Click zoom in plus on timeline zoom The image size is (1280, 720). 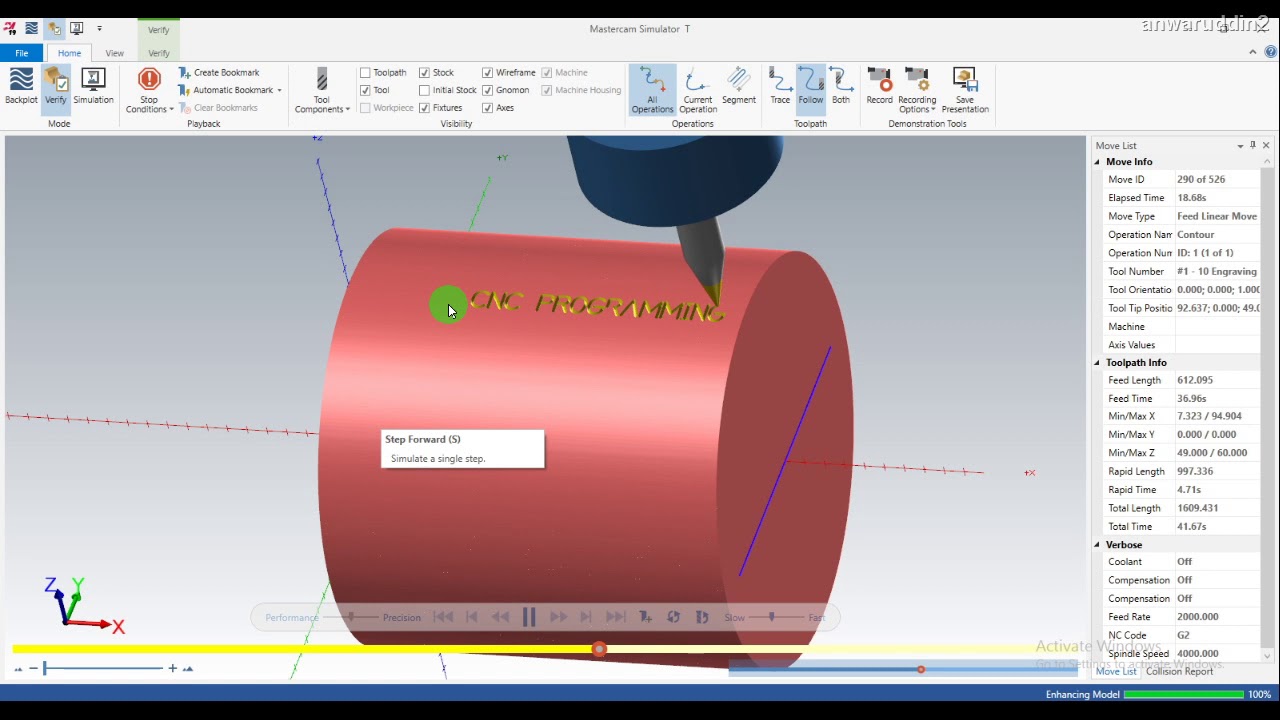coord(172,668)
